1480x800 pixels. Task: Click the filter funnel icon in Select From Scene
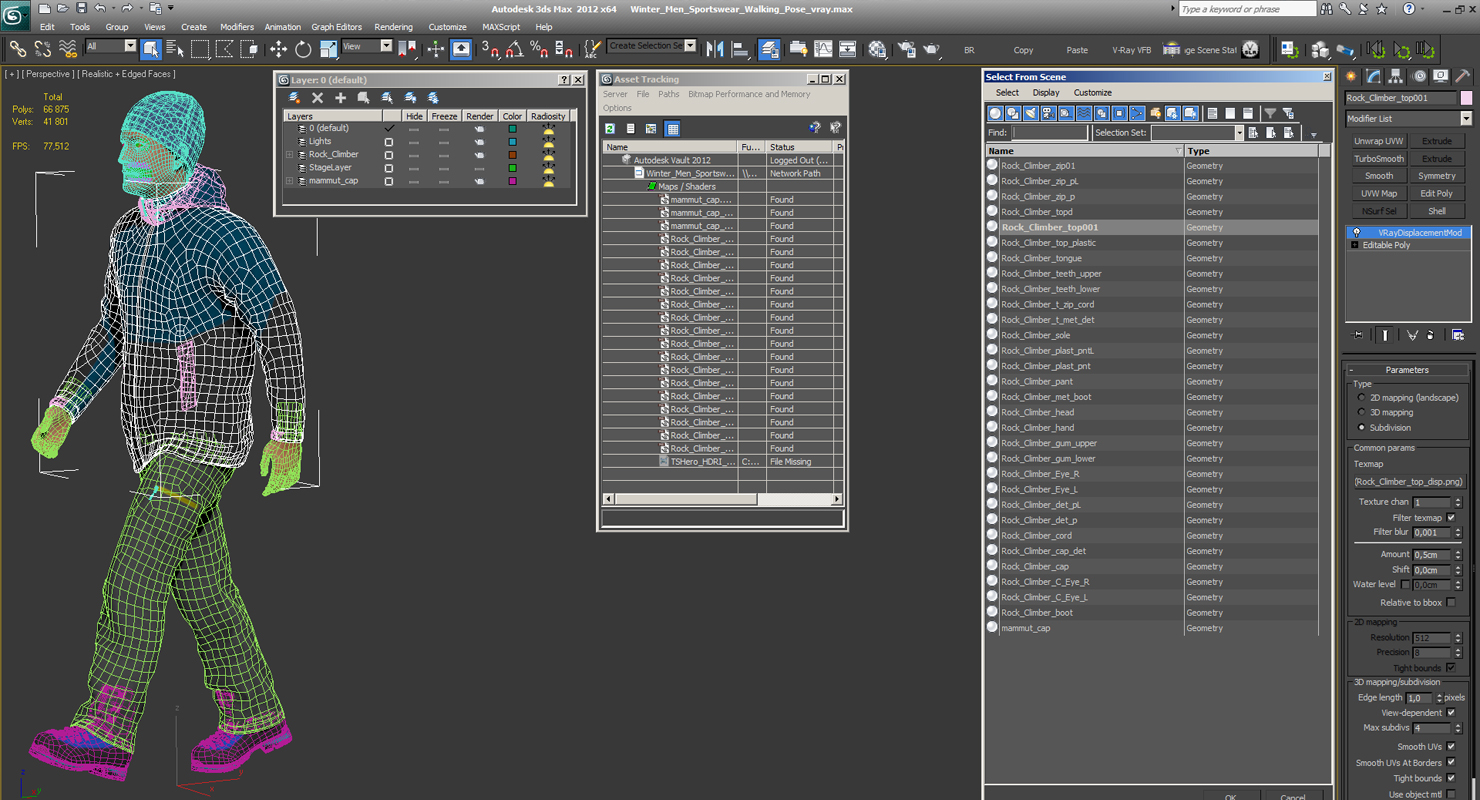(1269, 113)
